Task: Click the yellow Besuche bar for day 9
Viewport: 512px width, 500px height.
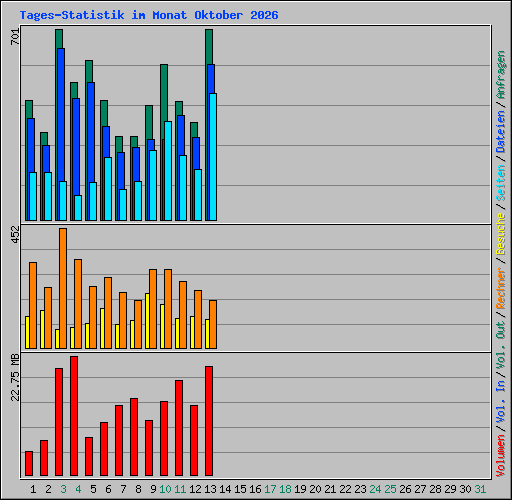Action: [147, 321]
